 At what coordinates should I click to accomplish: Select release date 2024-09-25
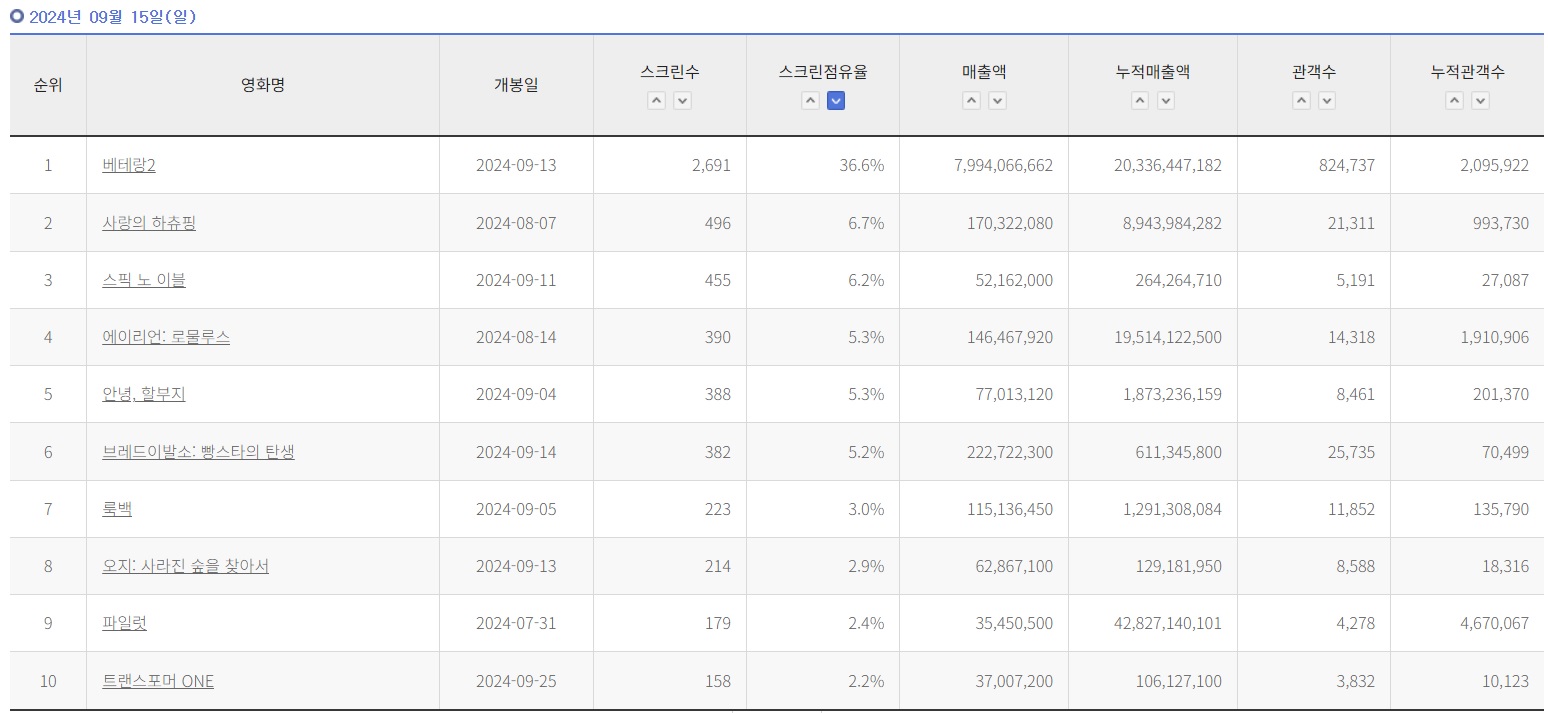(516, 681)
